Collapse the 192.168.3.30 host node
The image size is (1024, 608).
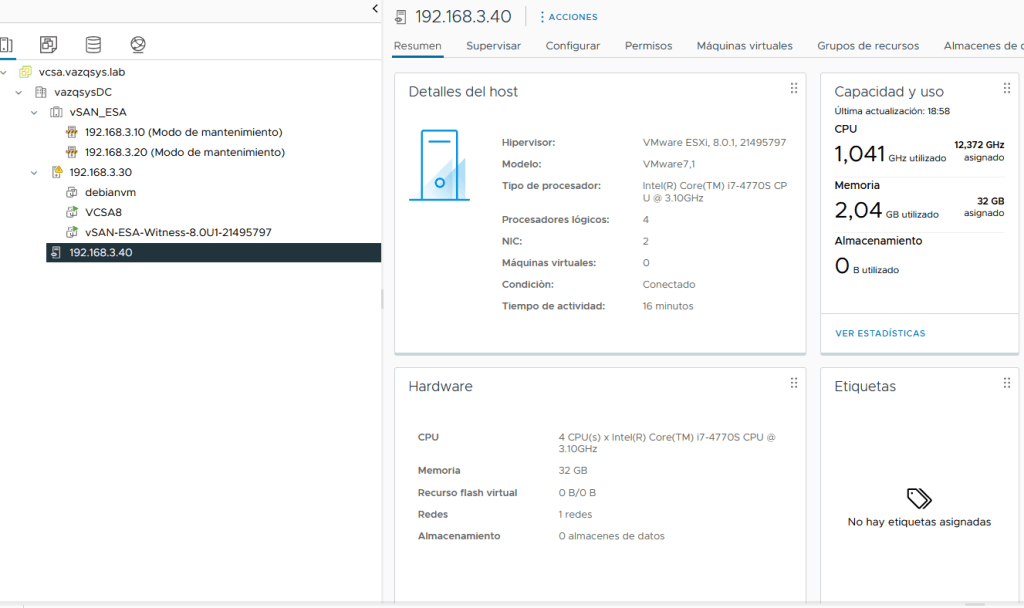click(34, 172)
